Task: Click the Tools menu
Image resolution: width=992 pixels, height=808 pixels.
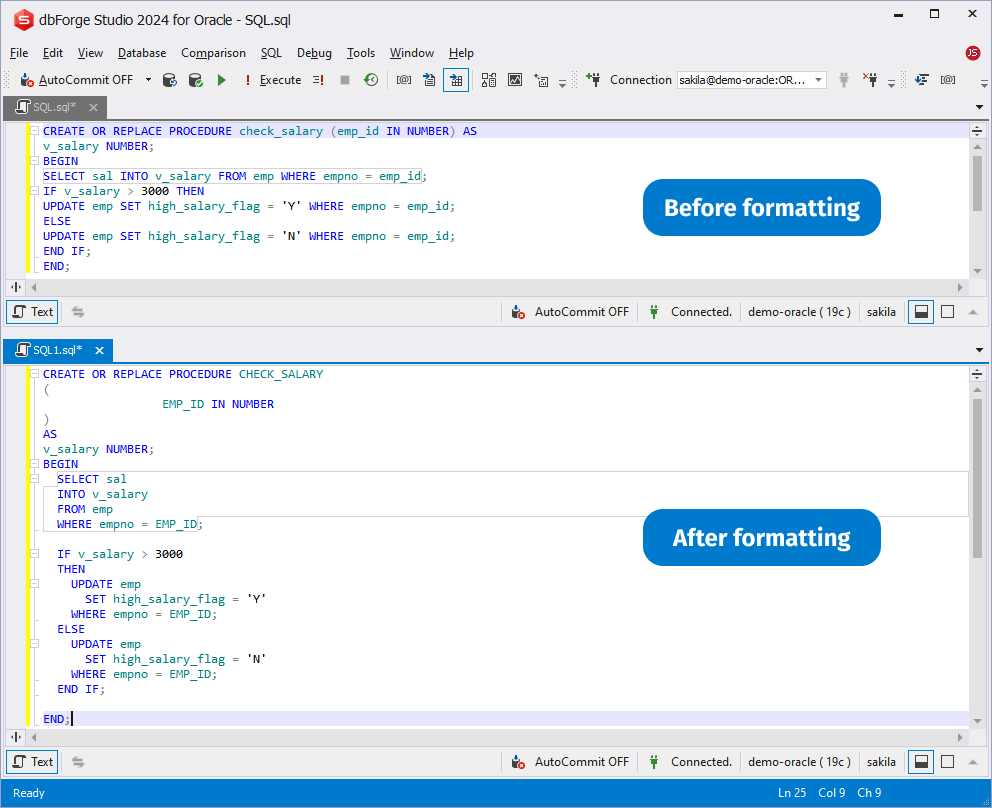Action: 361,53
